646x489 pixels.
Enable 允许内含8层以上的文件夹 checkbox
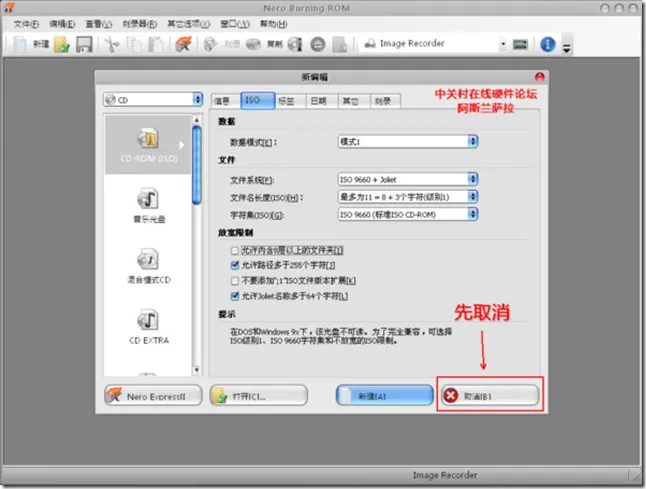(x=235, y=250)
